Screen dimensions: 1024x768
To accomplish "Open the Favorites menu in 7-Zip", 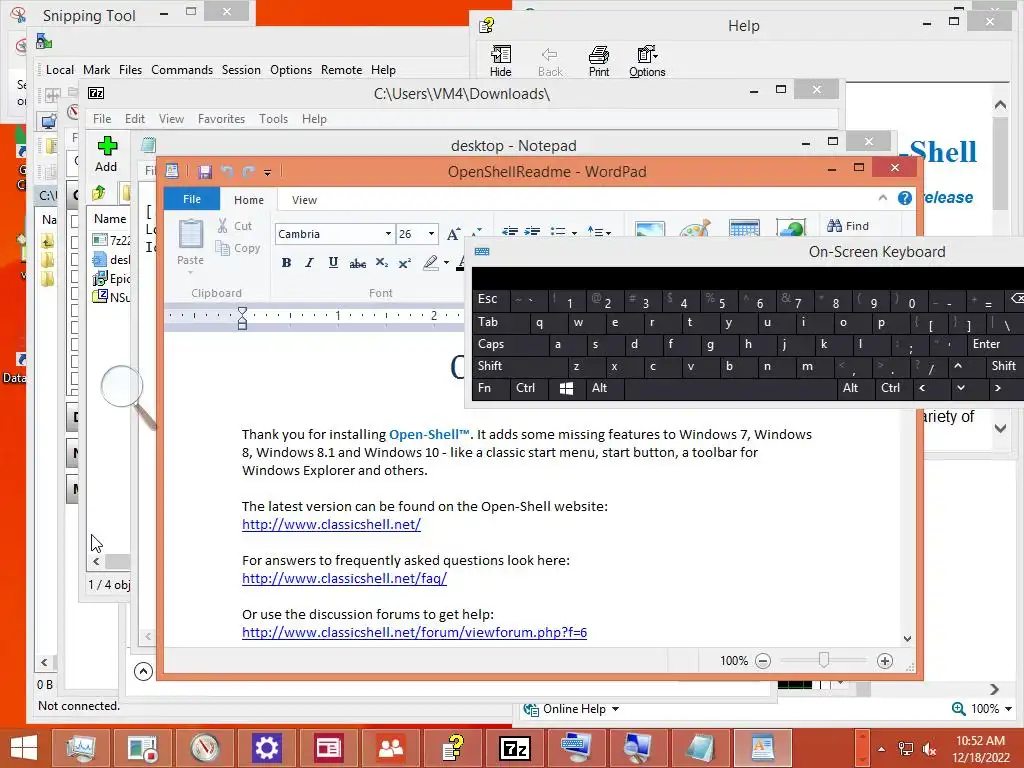I will pos(221,119).
